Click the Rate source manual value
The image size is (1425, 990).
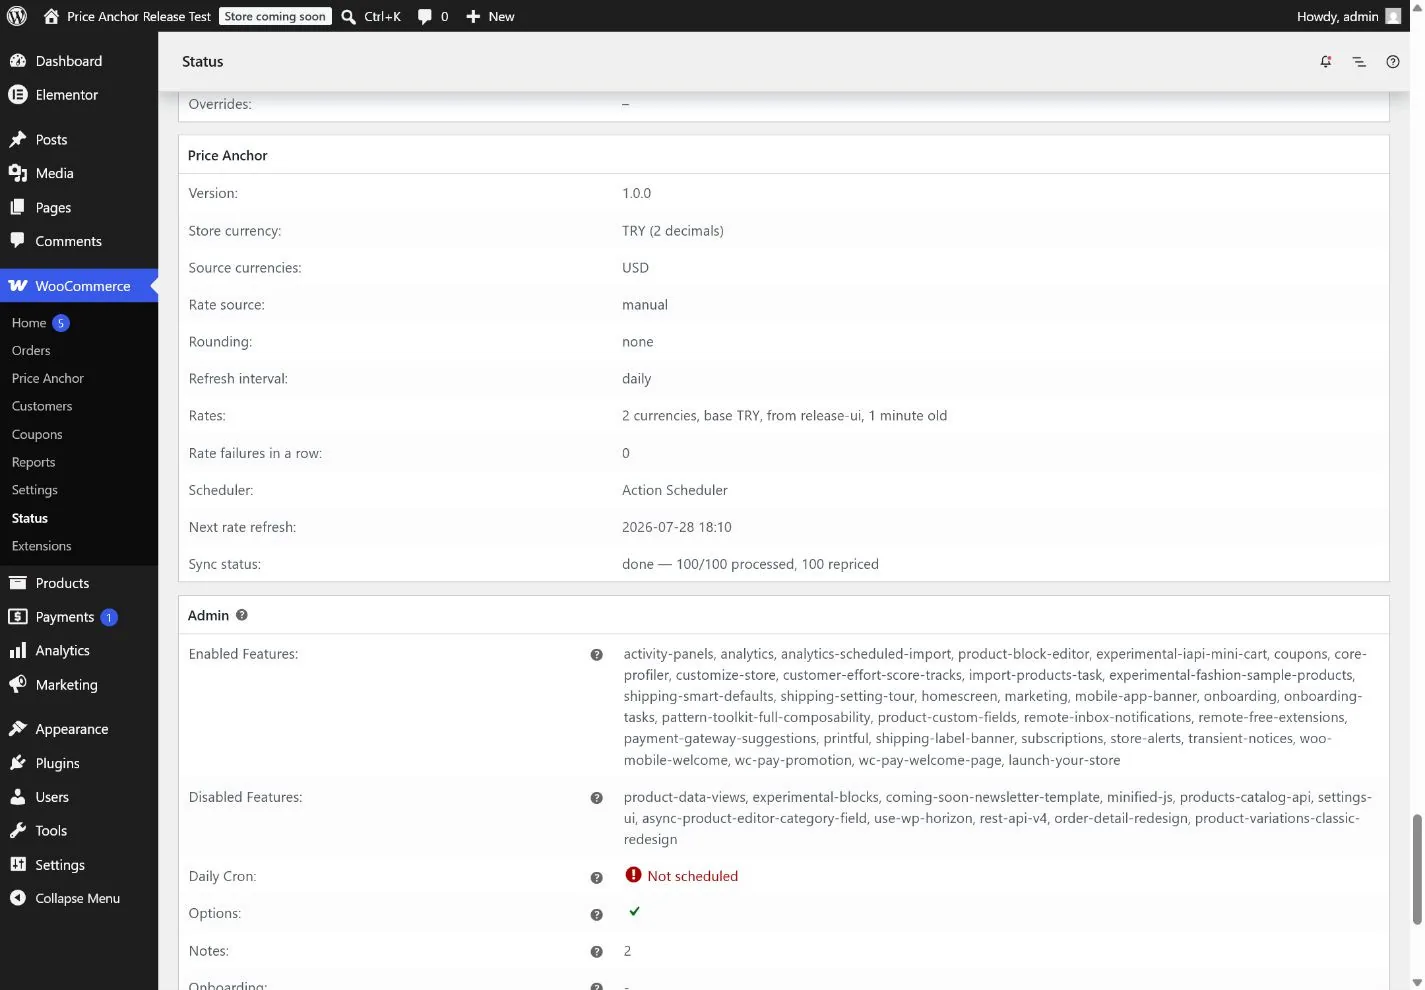point(645,305)
